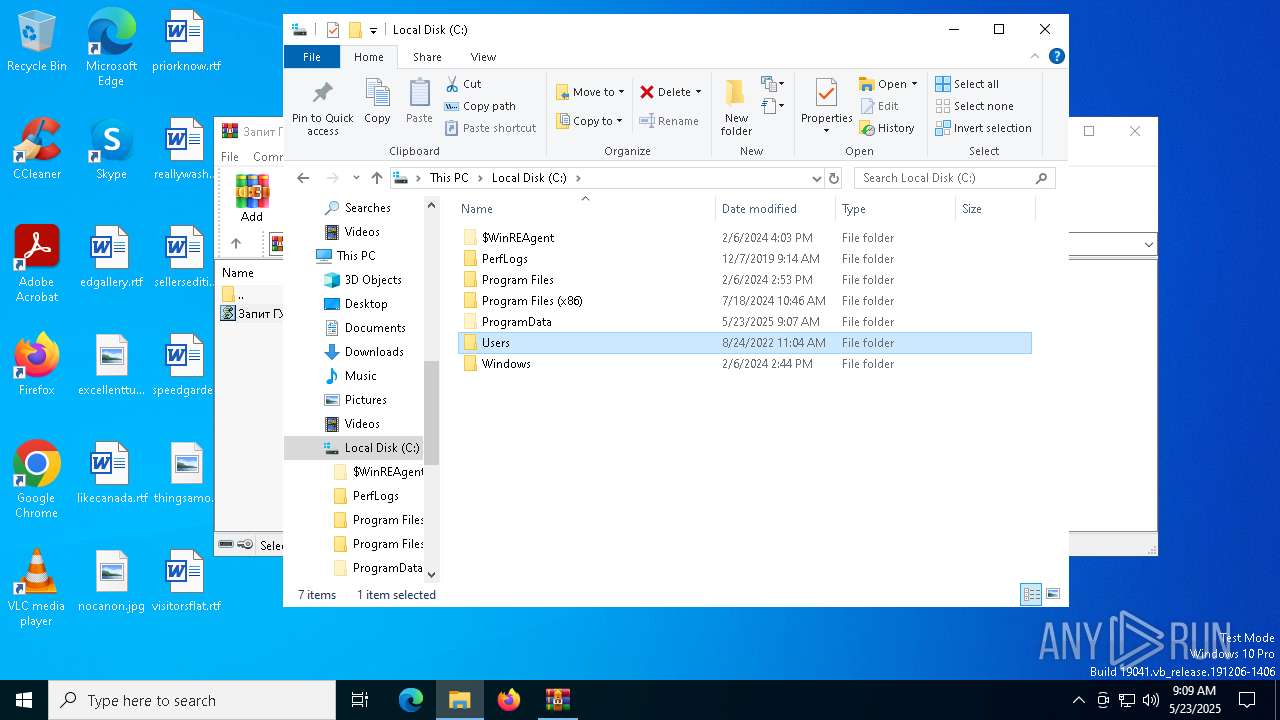
Task: Click Select all in ribbon
Action: pos(967,84)
